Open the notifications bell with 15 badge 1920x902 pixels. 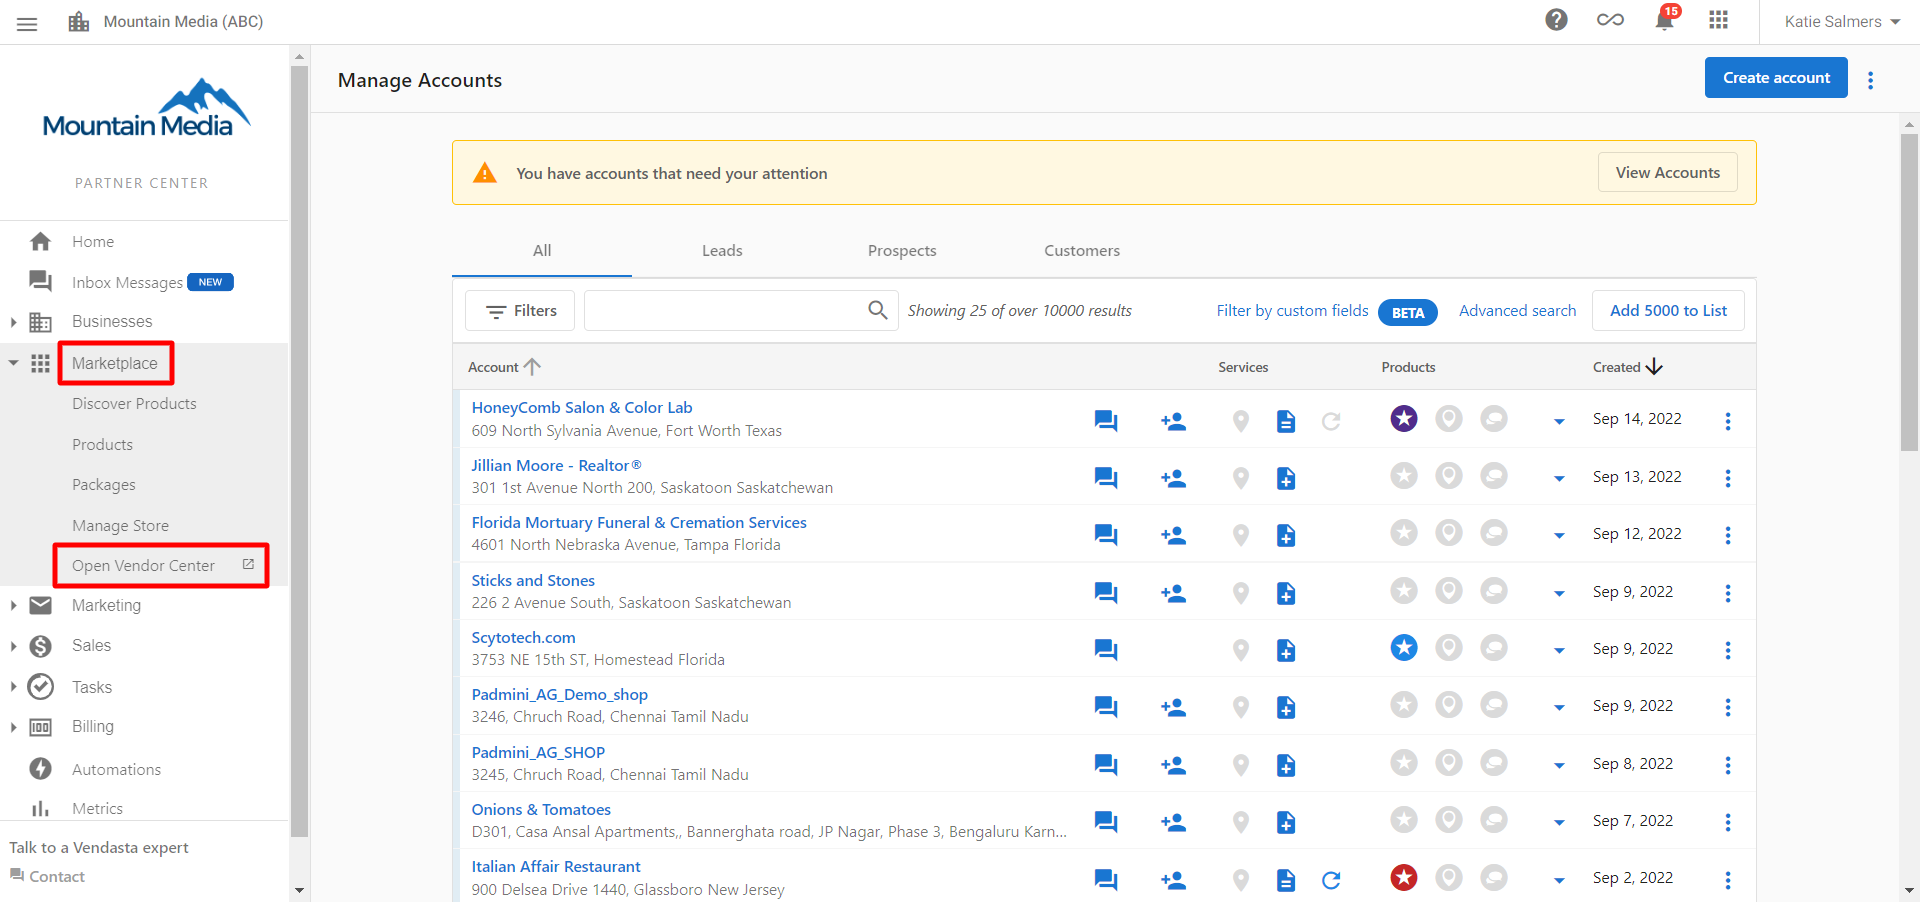1665,19
